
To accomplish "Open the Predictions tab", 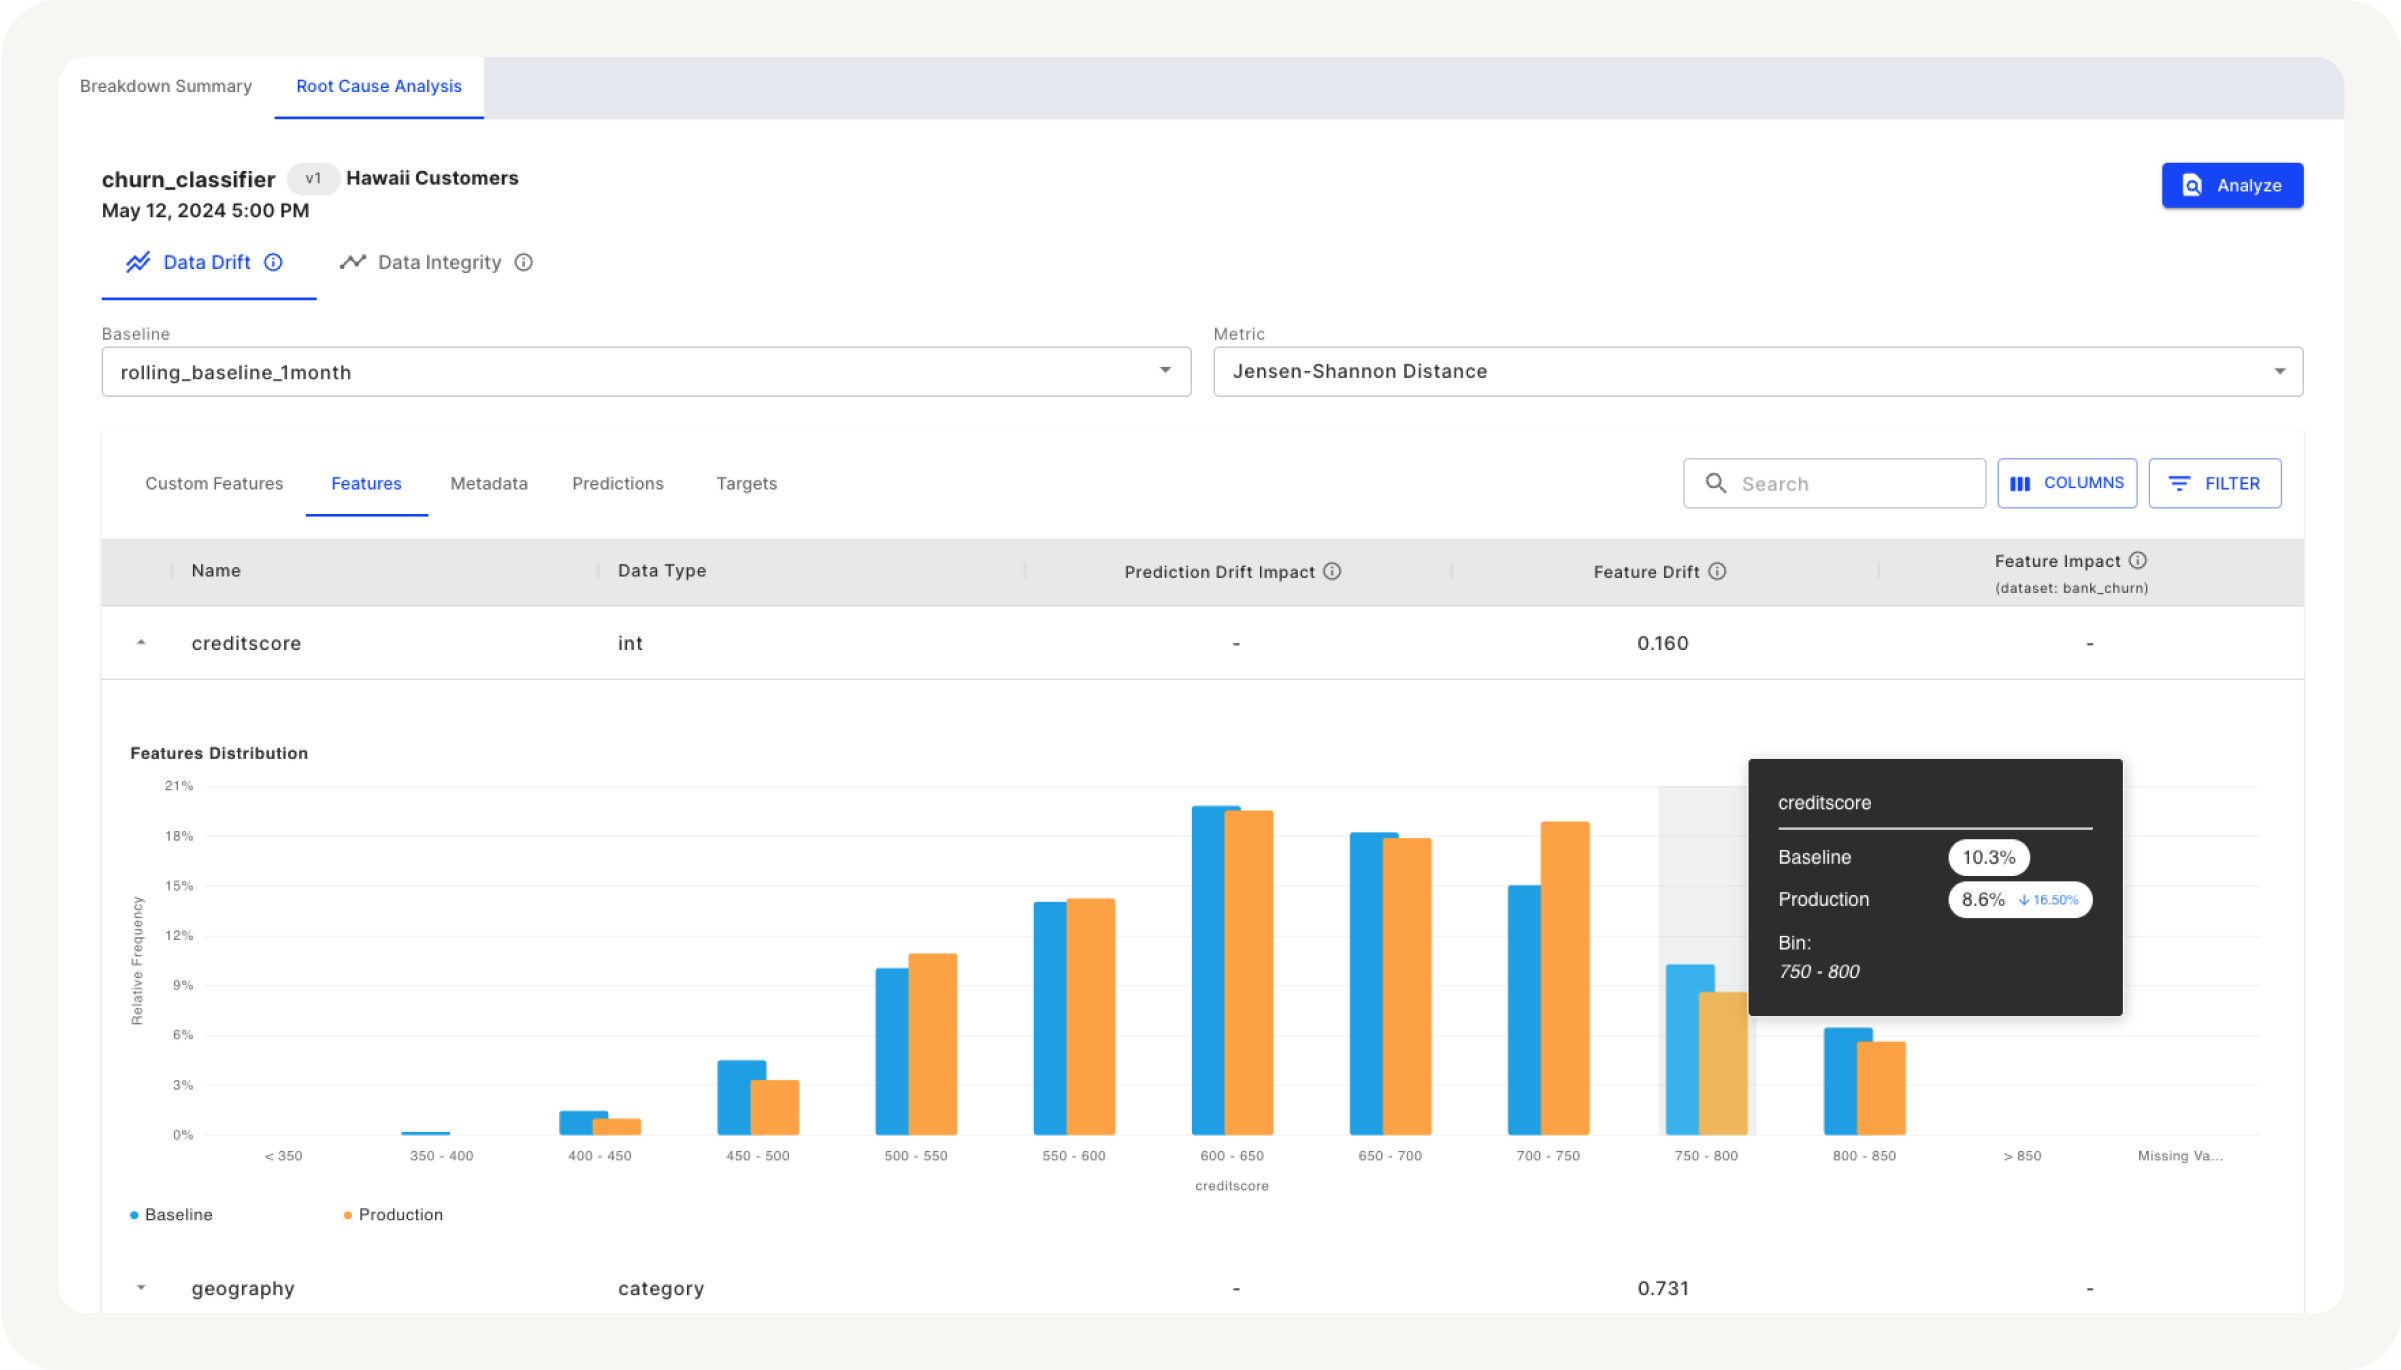I will pyautogui.click(x=617, y=483).
